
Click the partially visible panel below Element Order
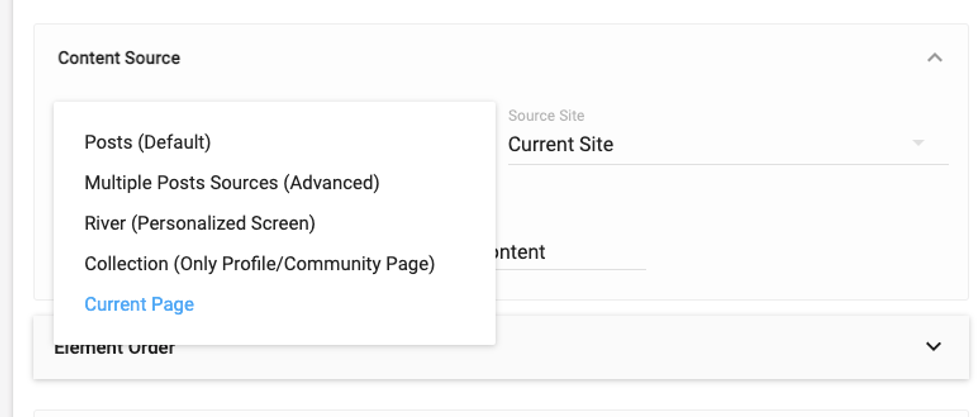pyautogui.click(x=500, y=412)
